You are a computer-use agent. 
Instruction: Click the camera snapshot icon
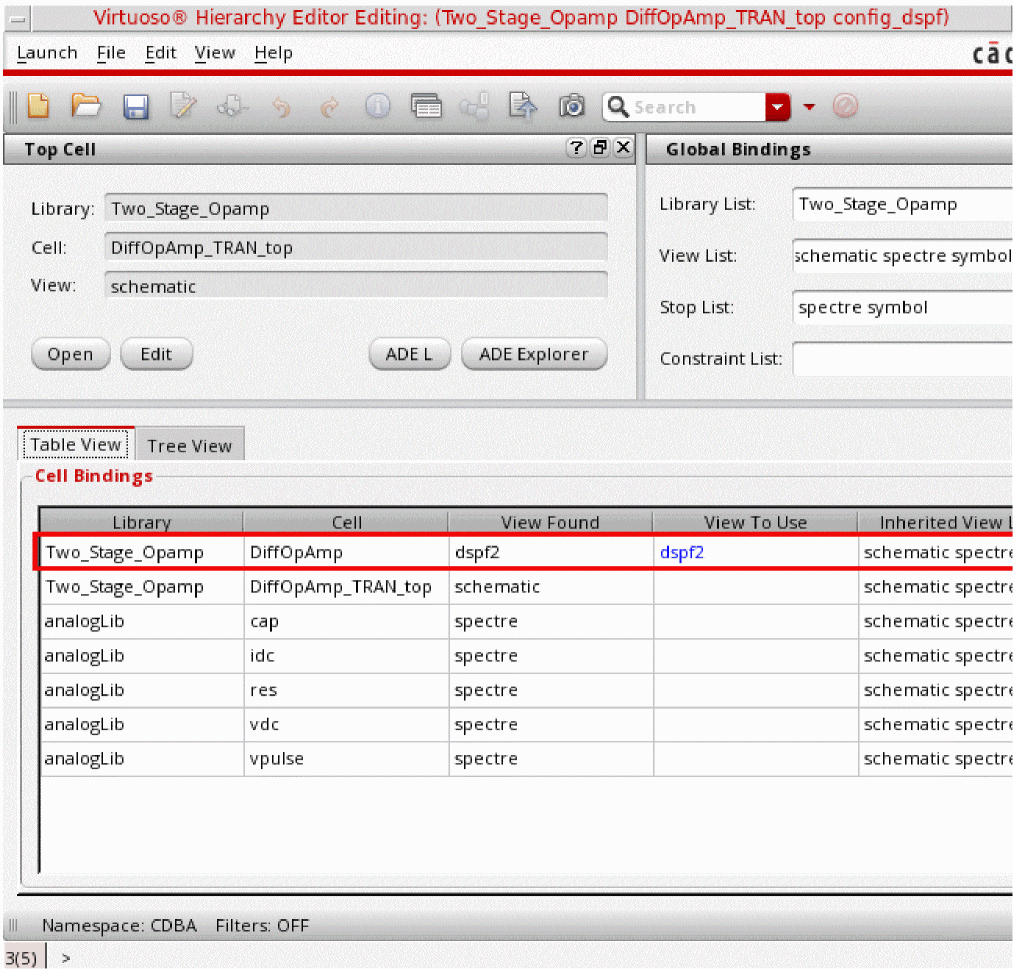click(571, 106)
